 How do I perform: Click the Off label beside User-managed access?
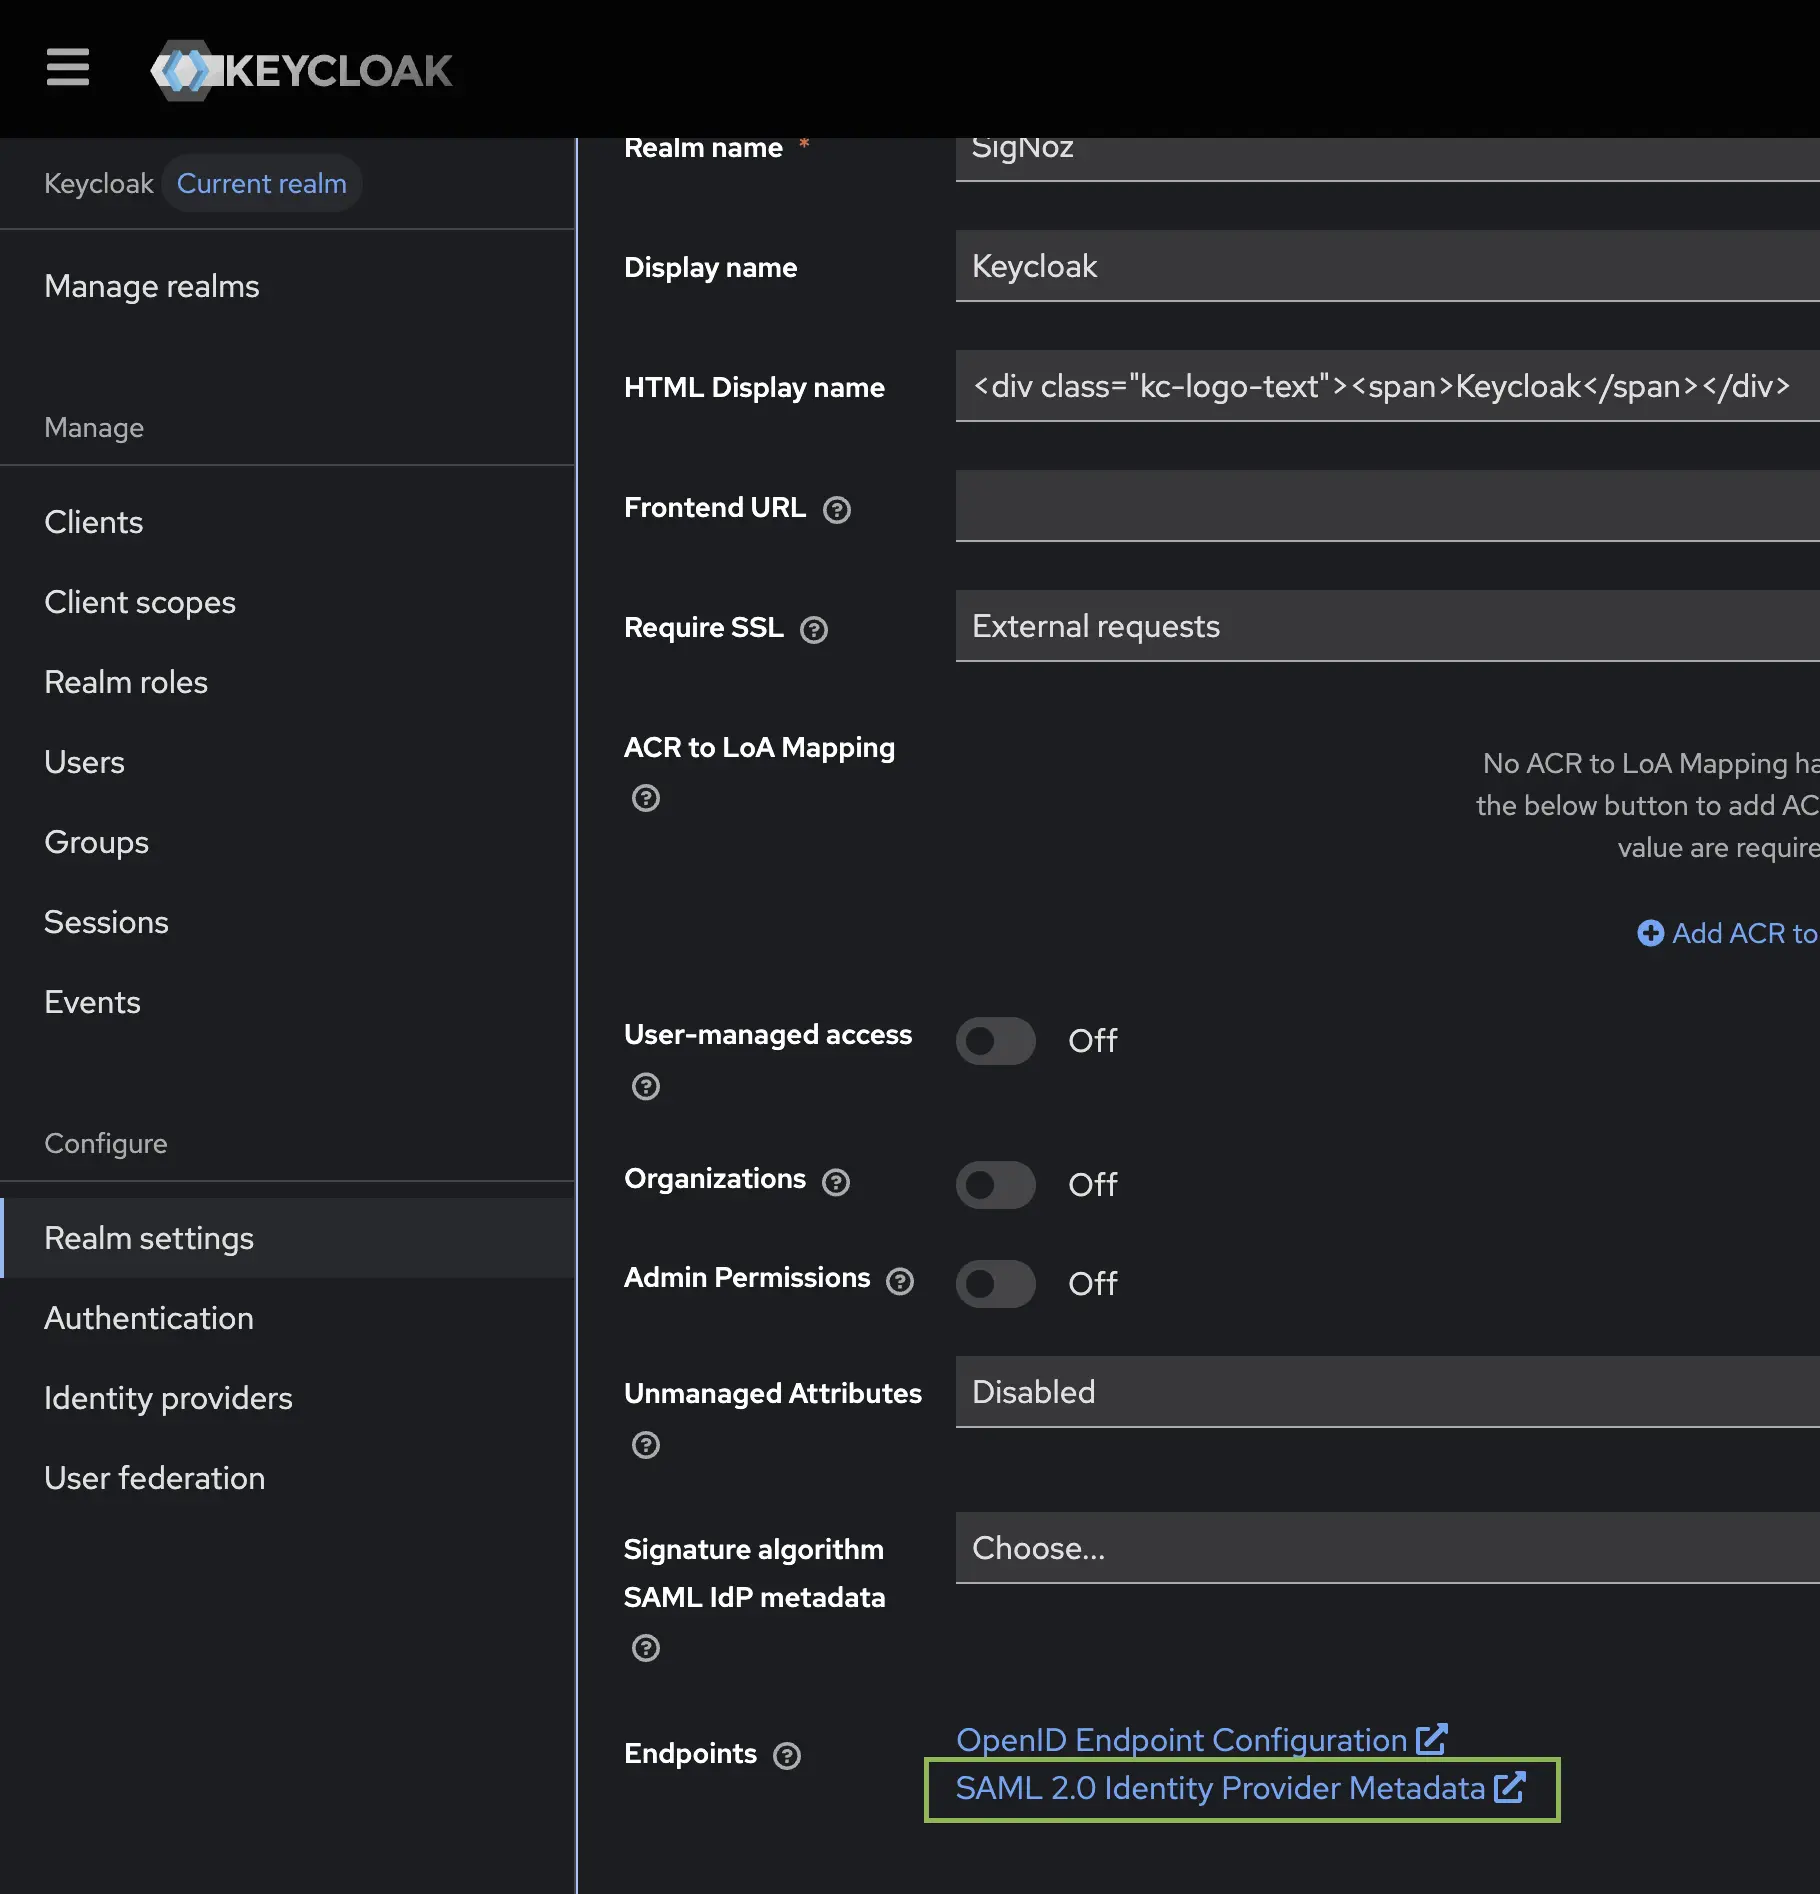[x=1093, y=1041]
